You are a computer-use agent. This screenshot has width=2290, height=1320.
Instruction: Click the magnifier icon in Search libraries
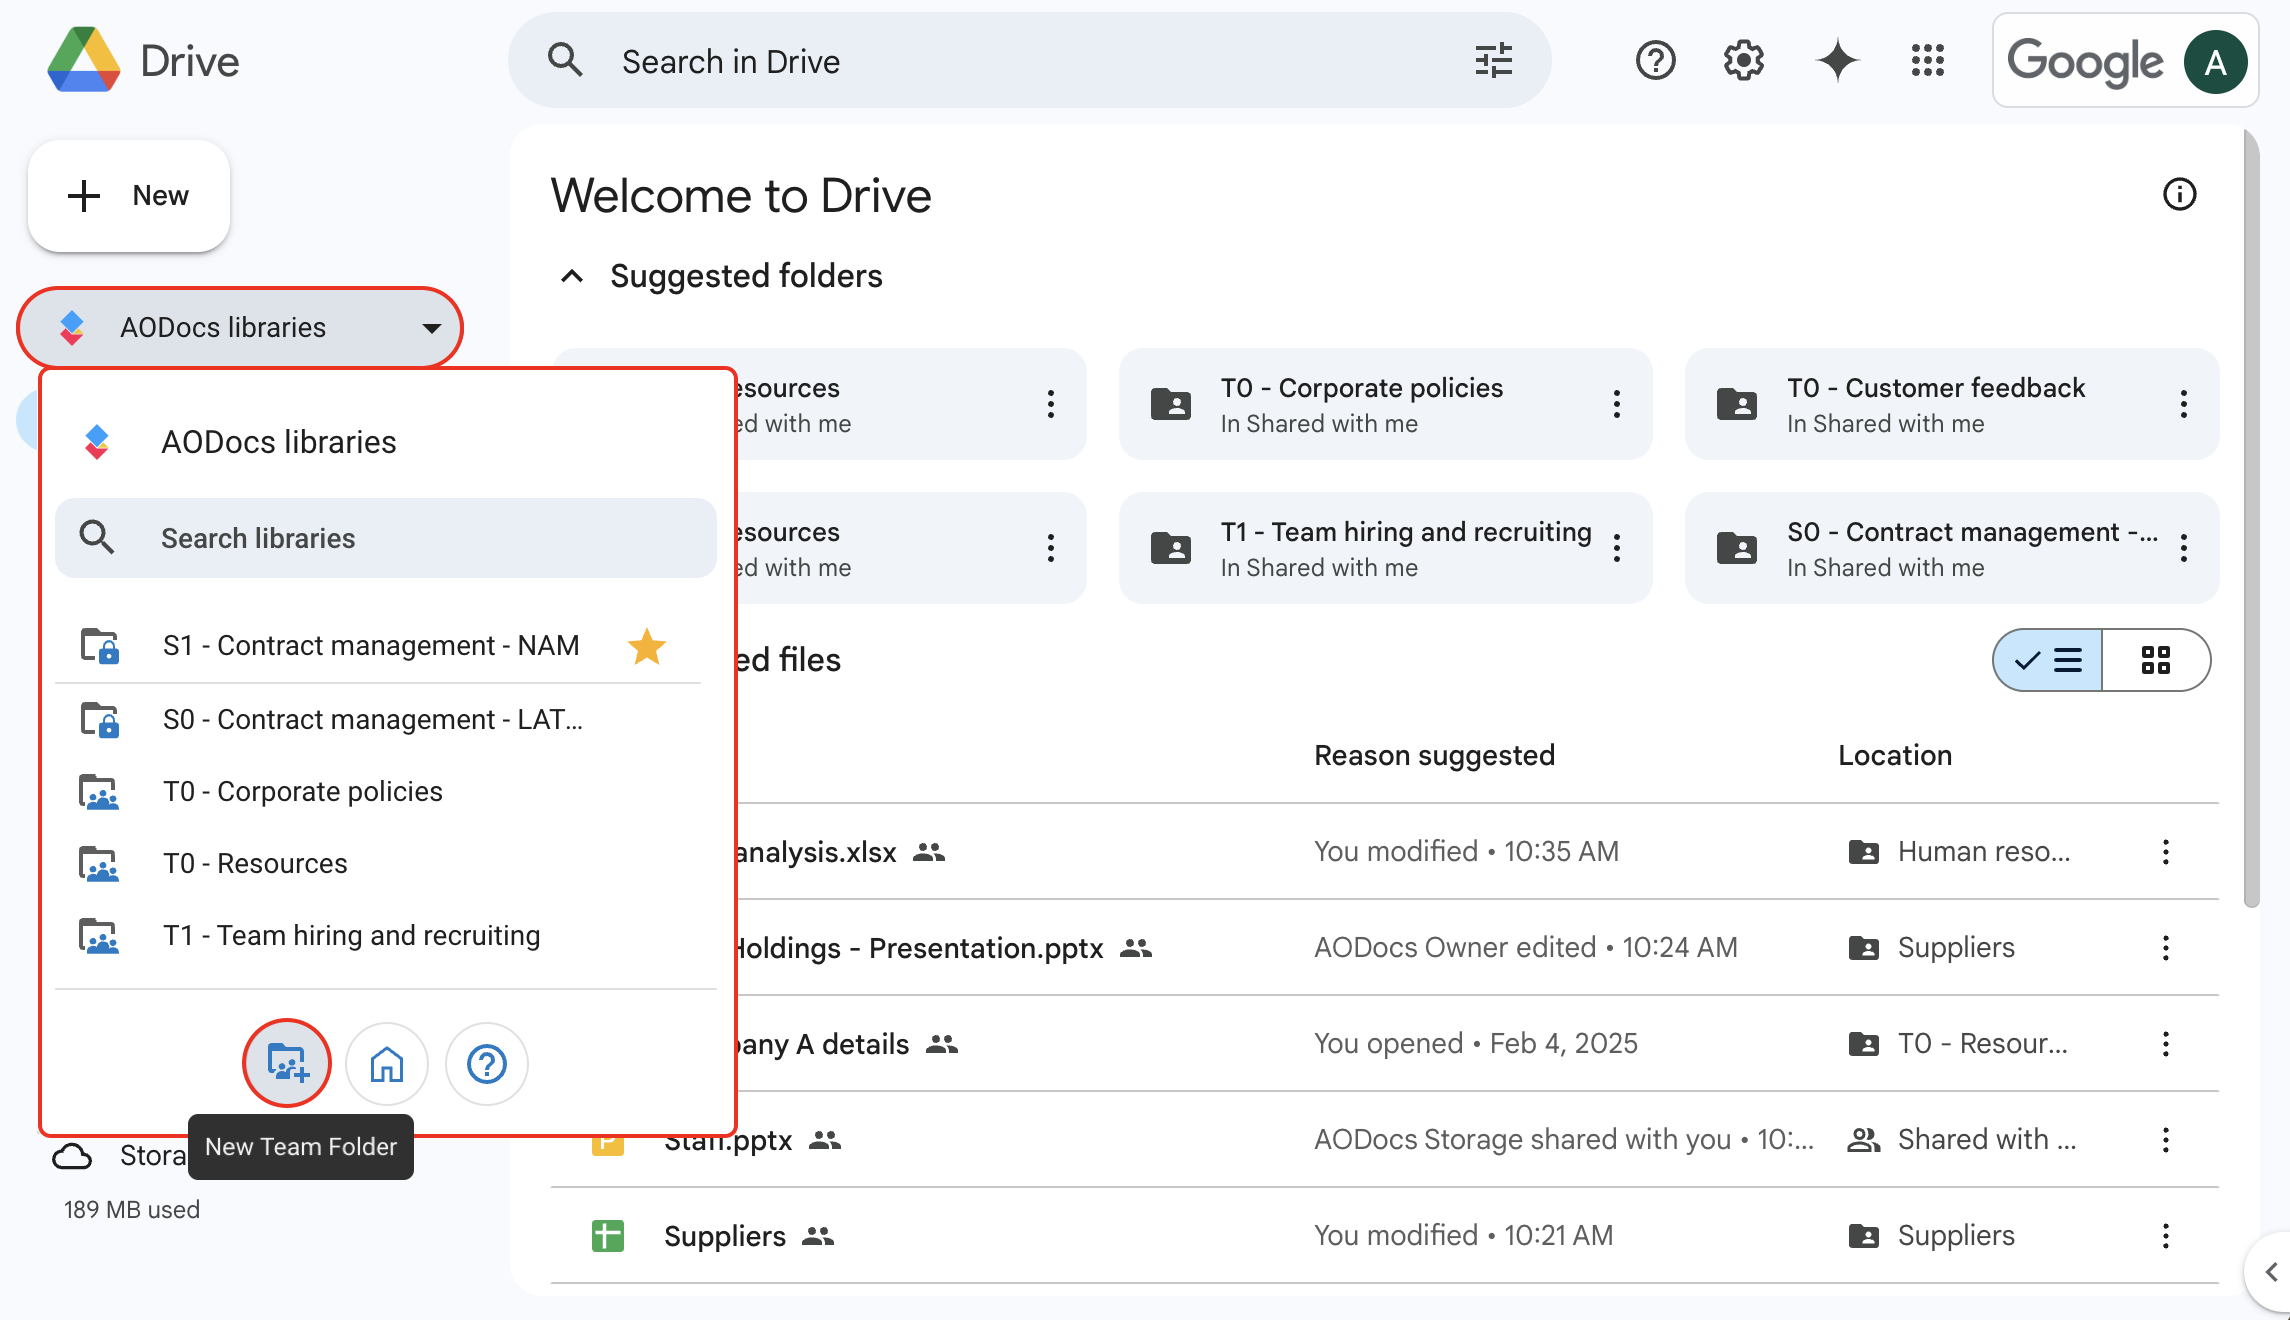97,538
